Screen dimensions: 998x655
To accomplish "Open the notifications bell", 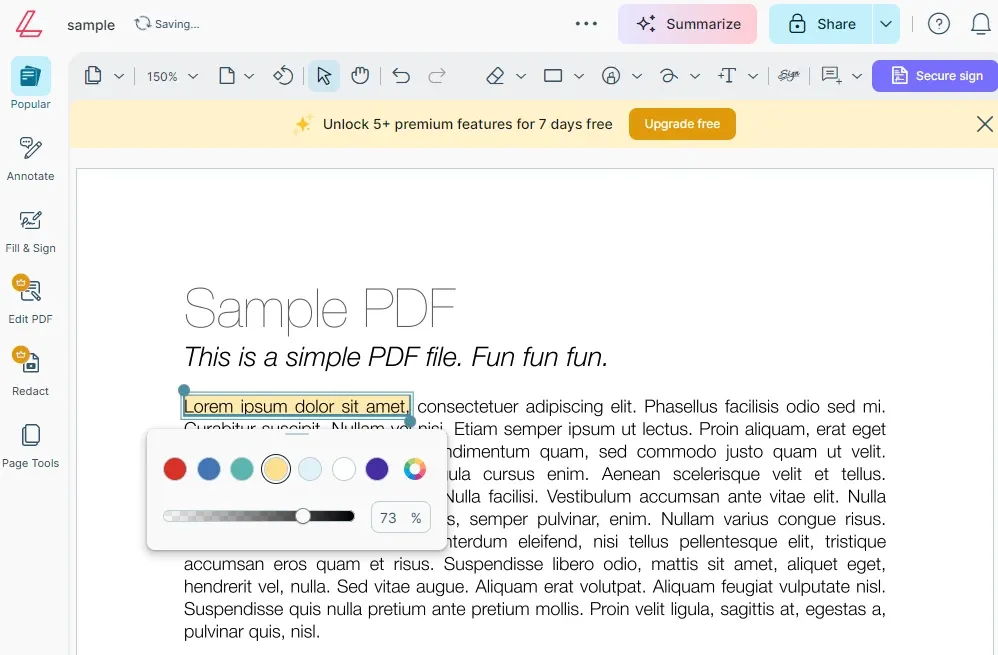I will (981, 23).
